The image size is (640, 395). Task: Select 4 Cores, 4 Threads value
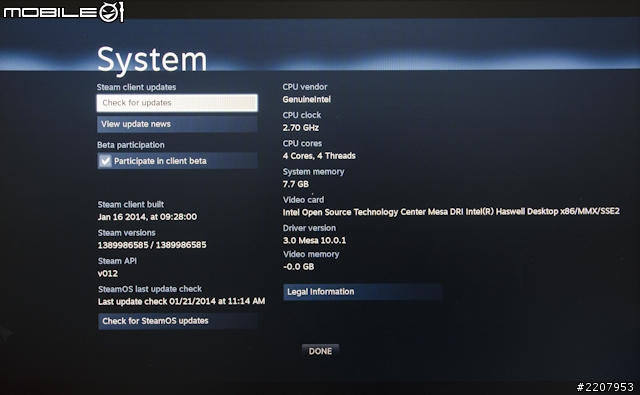[319, 156]
